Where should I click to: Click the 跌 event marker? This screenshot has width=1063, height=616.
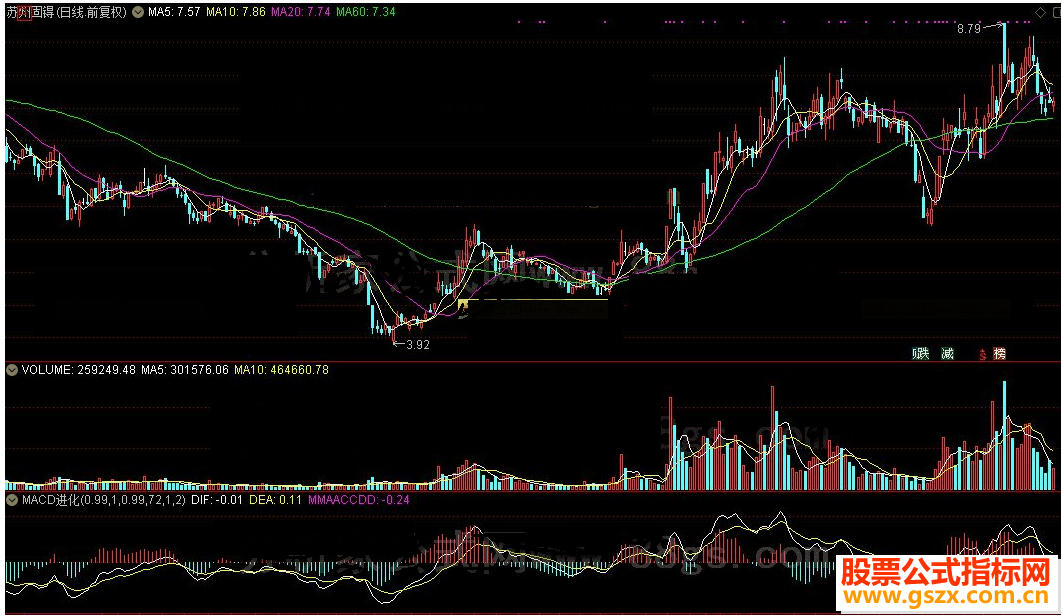click(921, 353)
